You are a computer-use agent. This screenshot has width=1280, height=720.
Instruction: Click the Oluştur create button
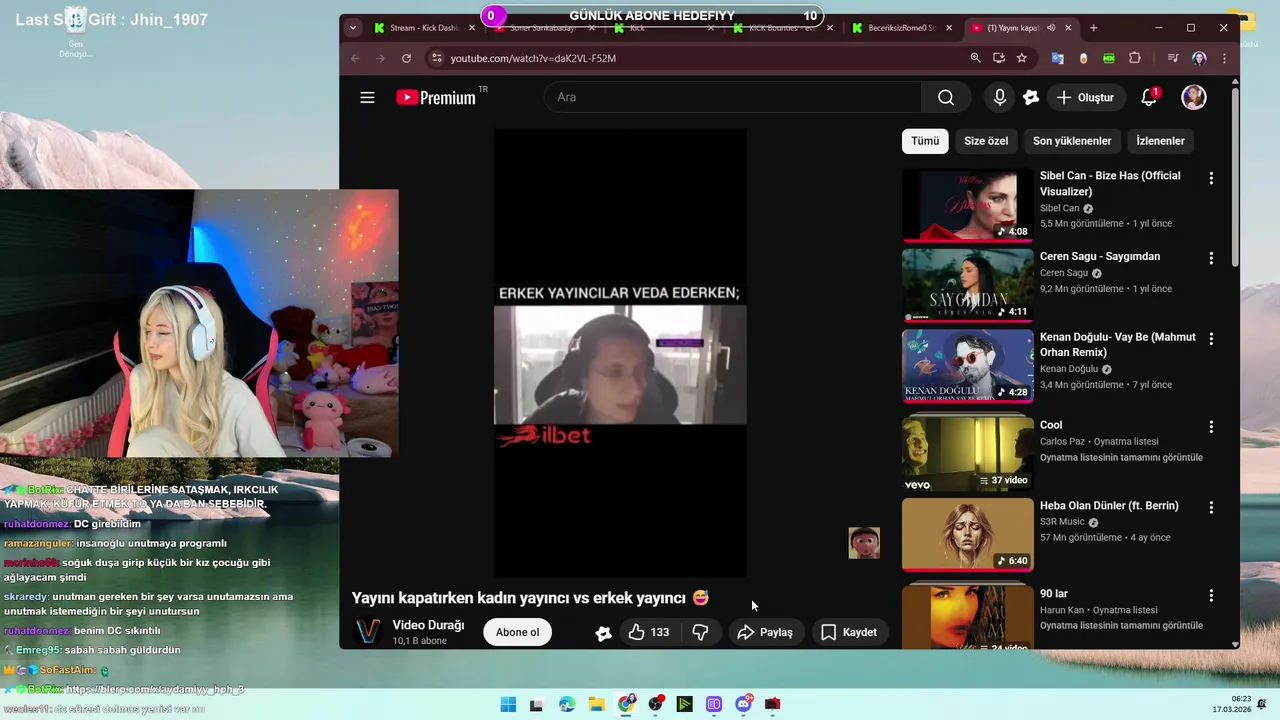click(1085, 97)
